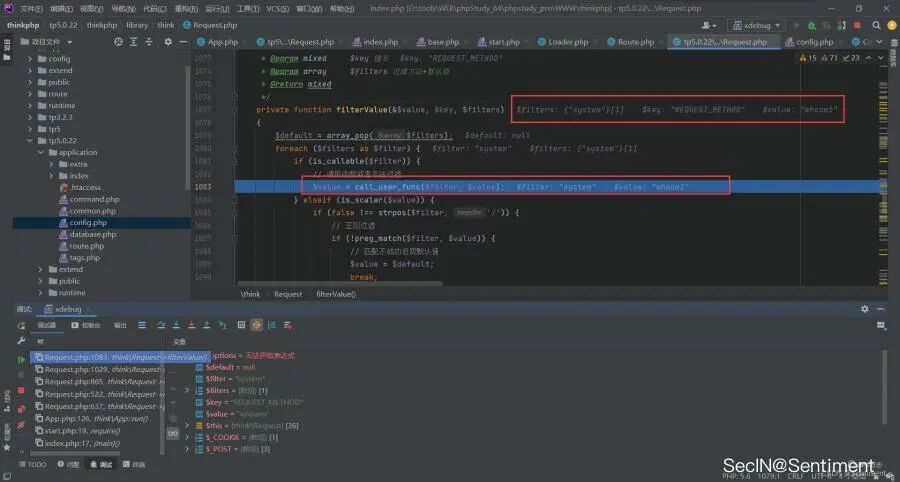Click the wrench settings icon in debug panel
The image size is (900, 482).
tap(21, 341)
